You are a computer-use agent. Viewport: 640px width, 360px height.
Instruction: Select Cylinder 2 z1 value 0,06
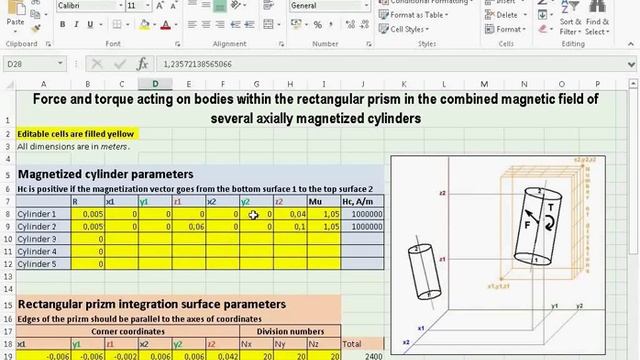pyautogui.click(x=189, y=227)
